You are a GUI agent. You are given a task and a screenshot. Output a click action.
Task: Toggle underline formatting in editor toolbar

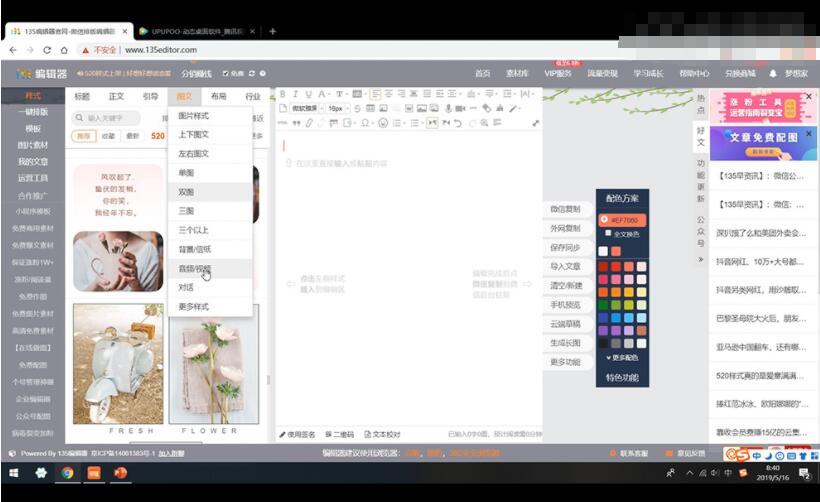tap(309, 94)
